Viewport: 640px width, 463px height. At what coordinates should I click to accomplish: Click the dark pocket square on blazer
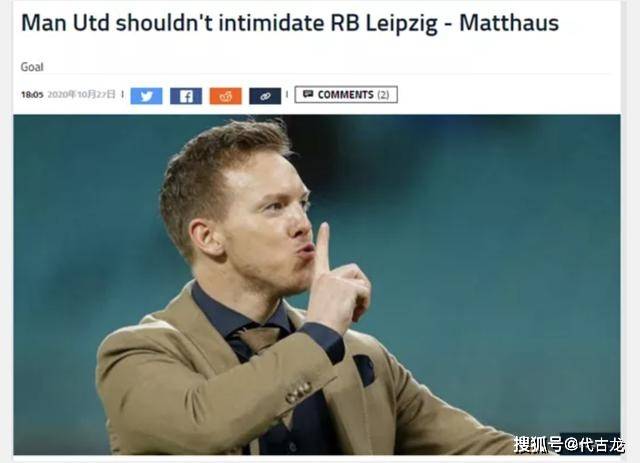(x=364, y=370)
